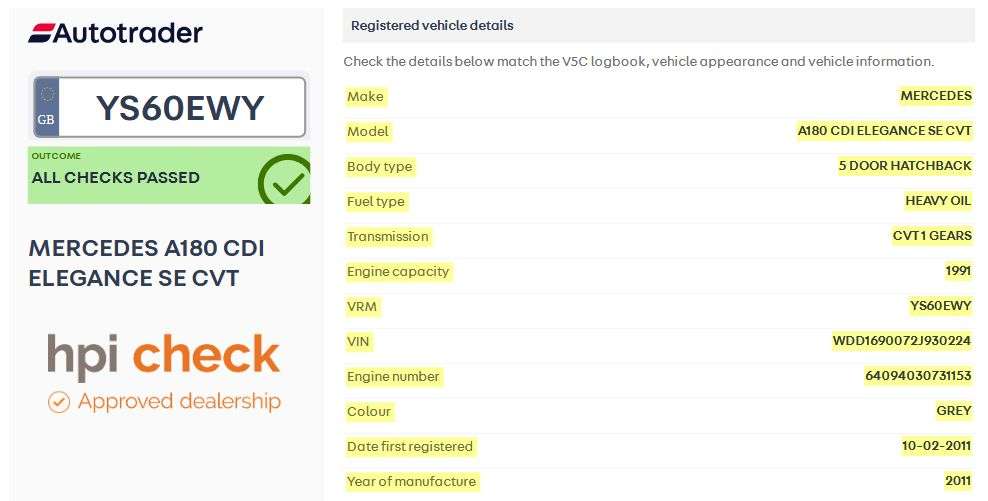This screenshot has height=501, width=988.
Task: Click the ALL CHECKS PASSED banner
Action: [116, 177]
